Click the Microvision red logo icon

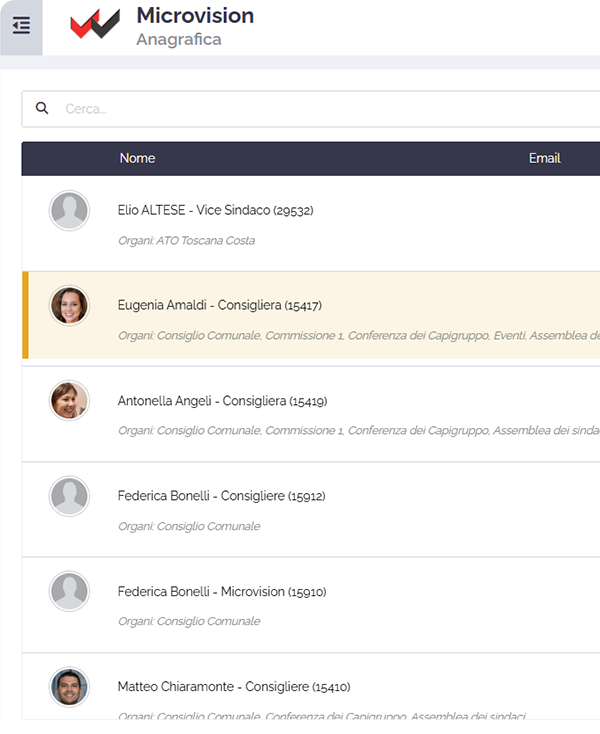coord(95,25)
